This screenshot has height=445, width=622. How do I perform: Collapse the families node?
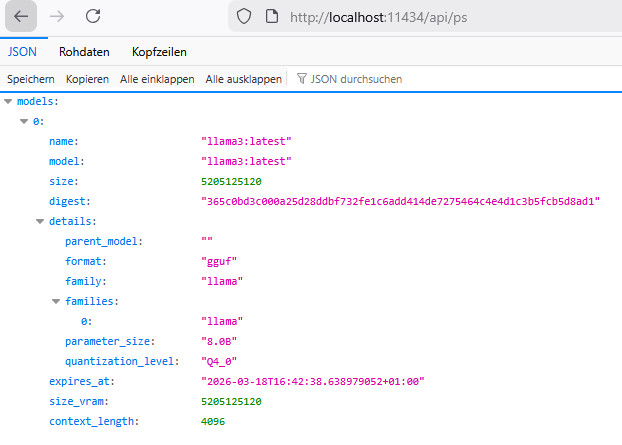[x=57, y=301]
